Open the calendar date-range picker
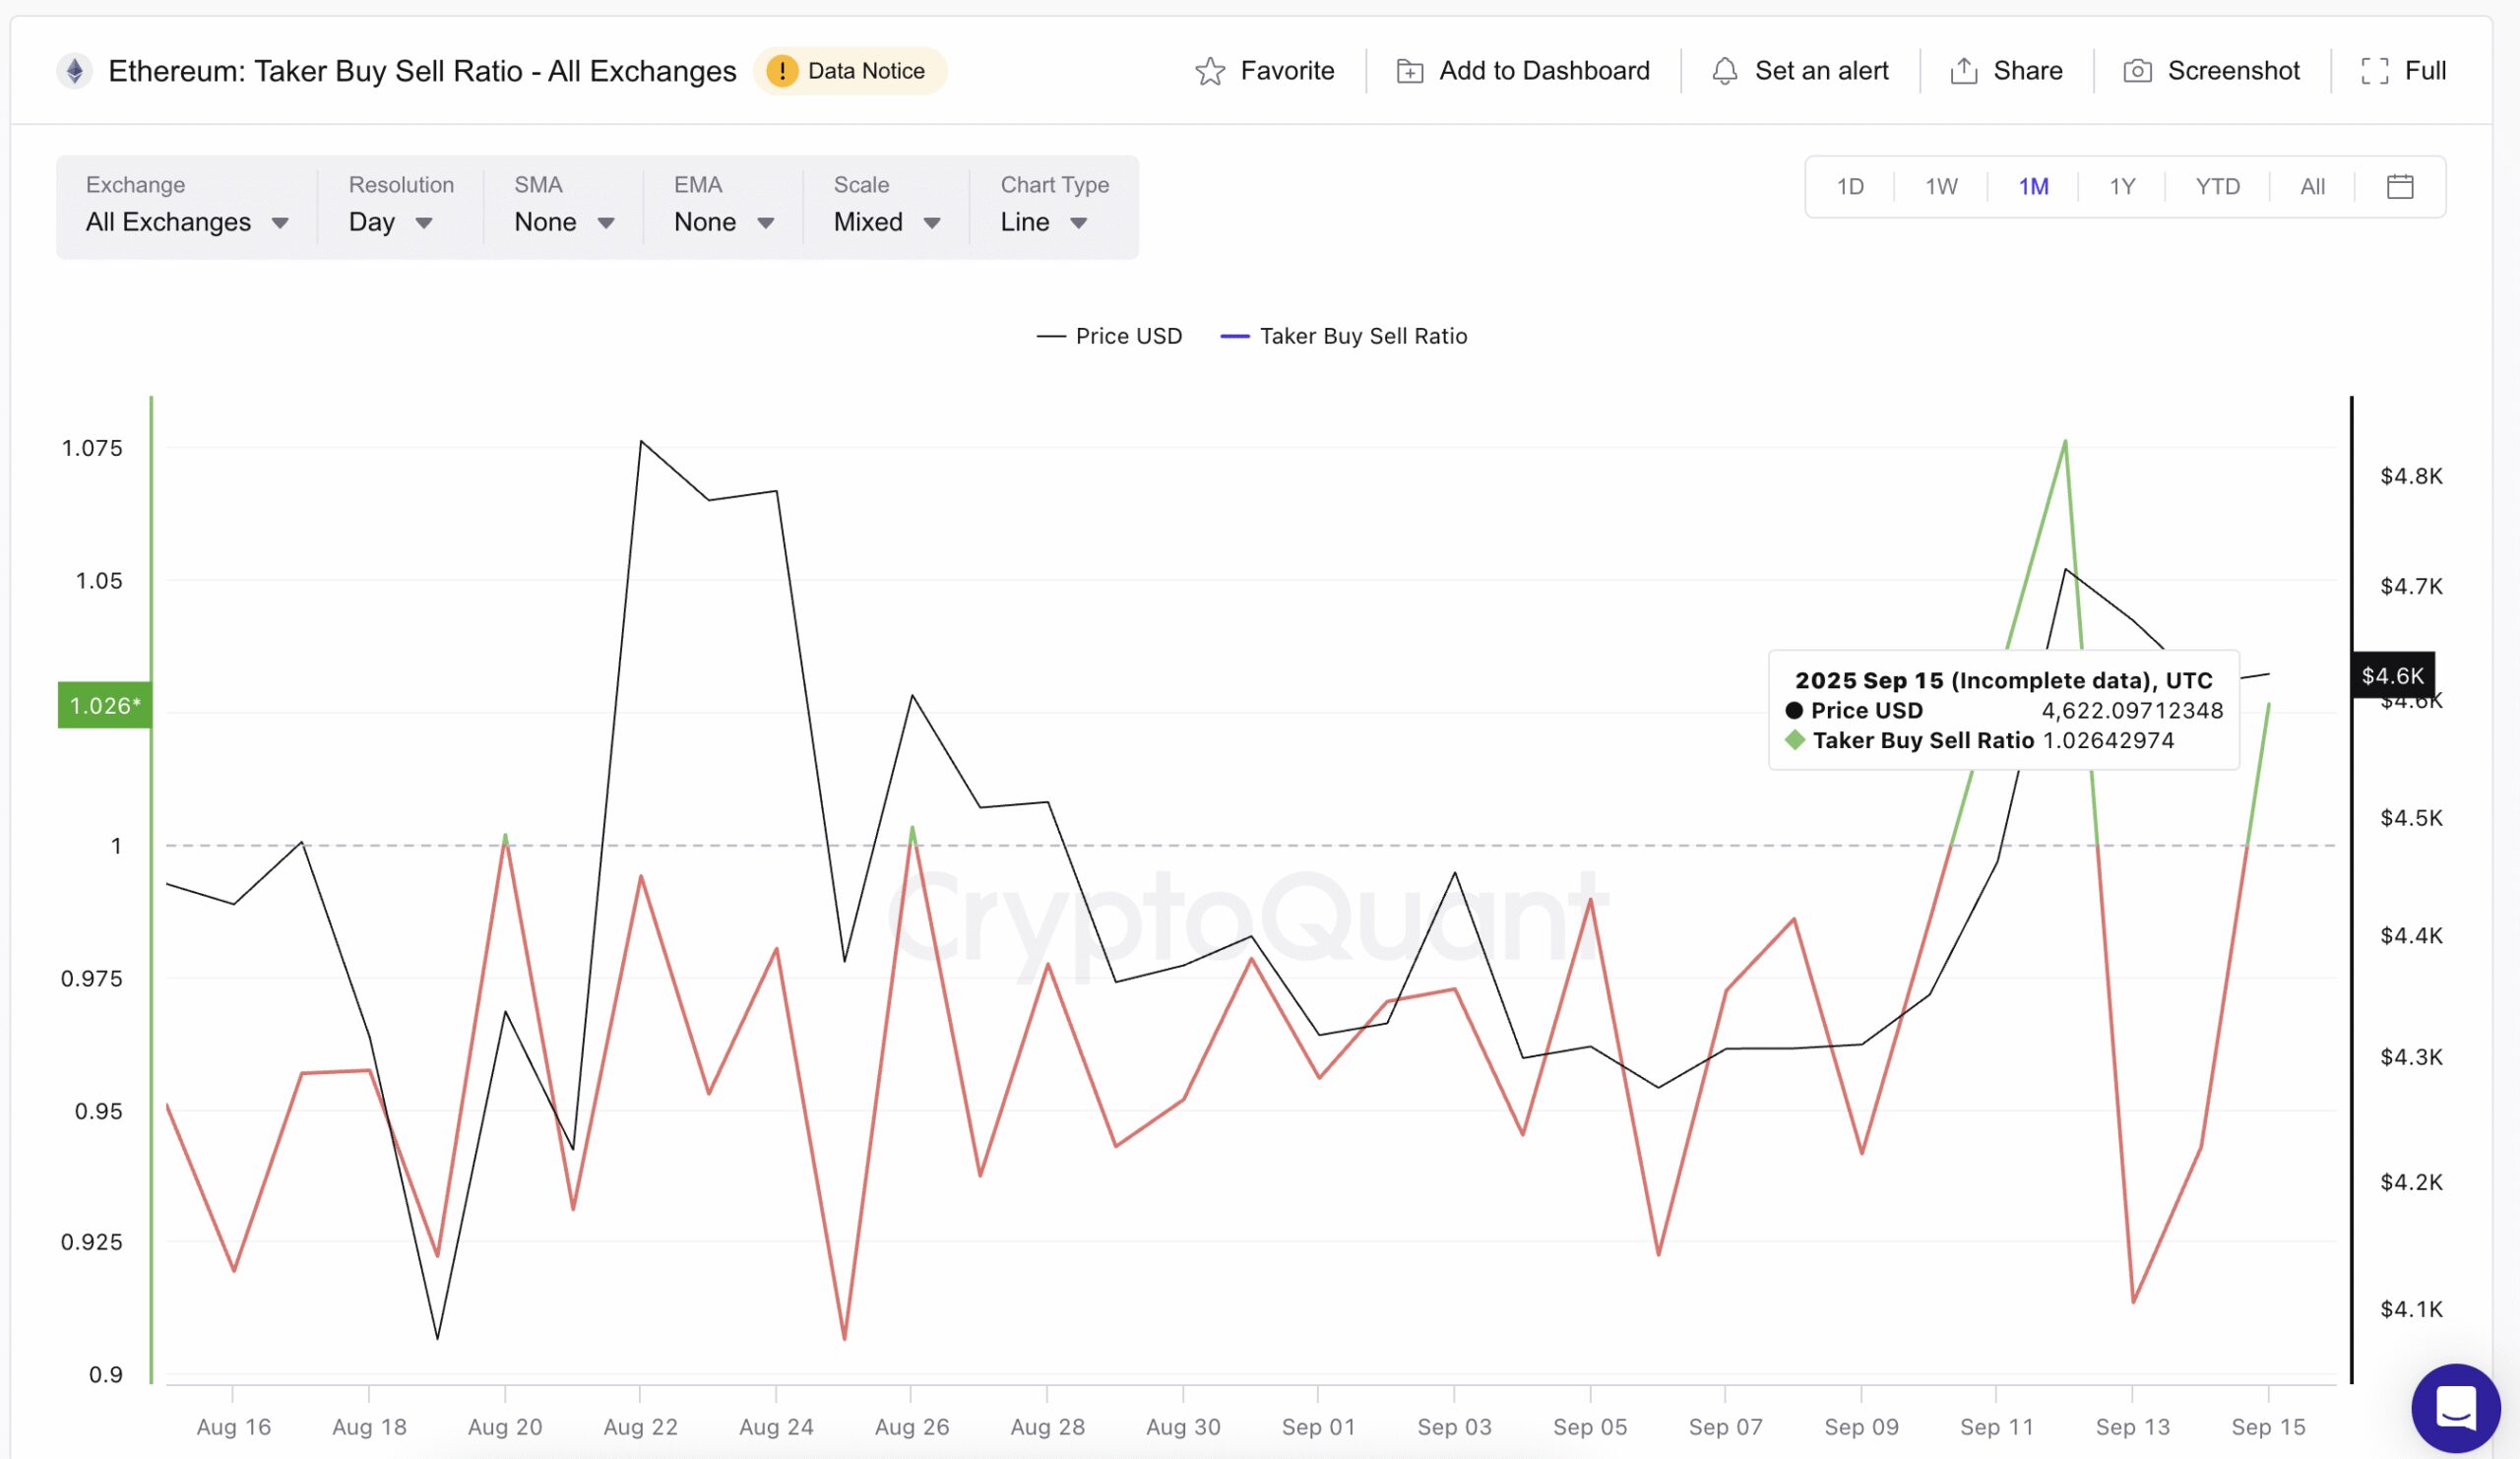This screenshot has height=1459, width=2520. coord(2401,186)
